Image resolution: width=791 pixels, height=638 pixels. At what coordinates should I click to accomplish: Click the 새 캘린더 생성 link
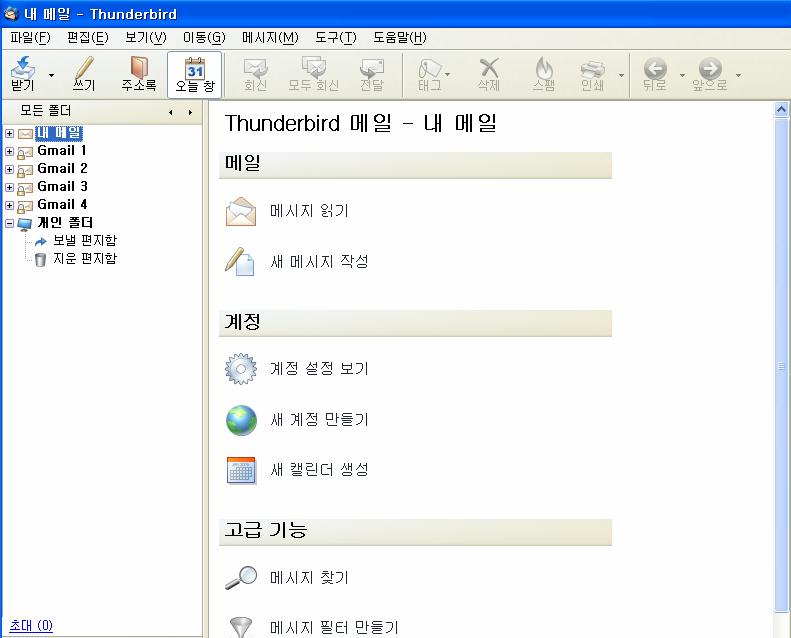click(319, 470)
